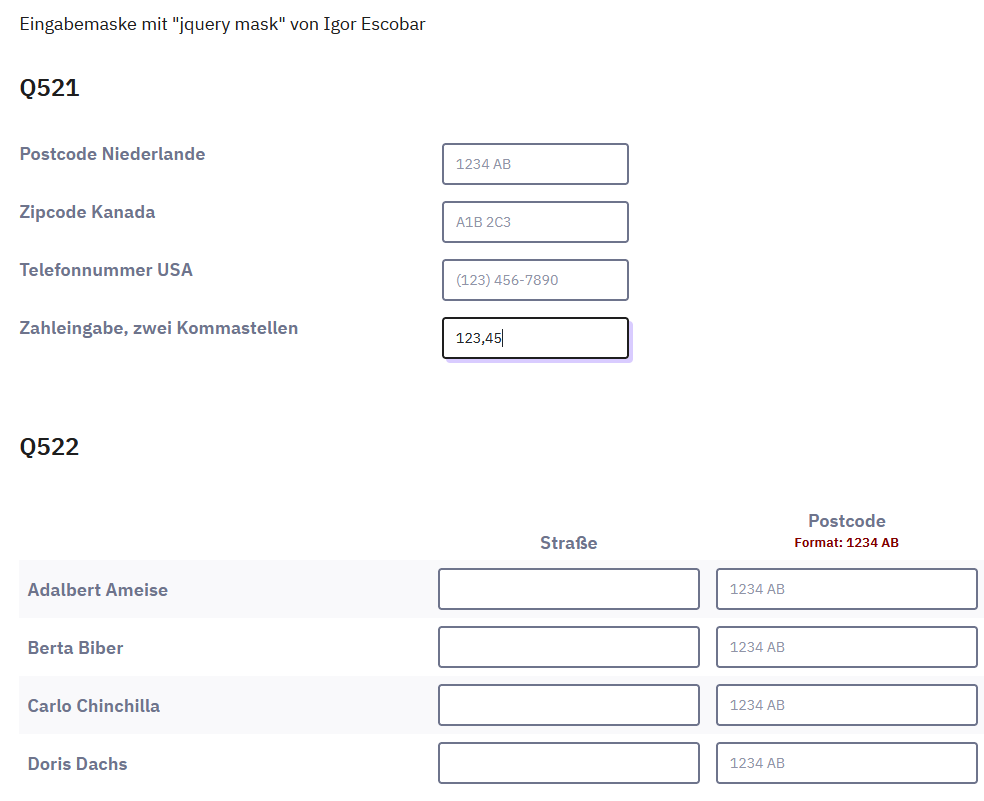Enter the Straße field for Adalbert Ameise
Image resolution: width=984 pixels, height=801 pixels.
(x=568, y=589)
